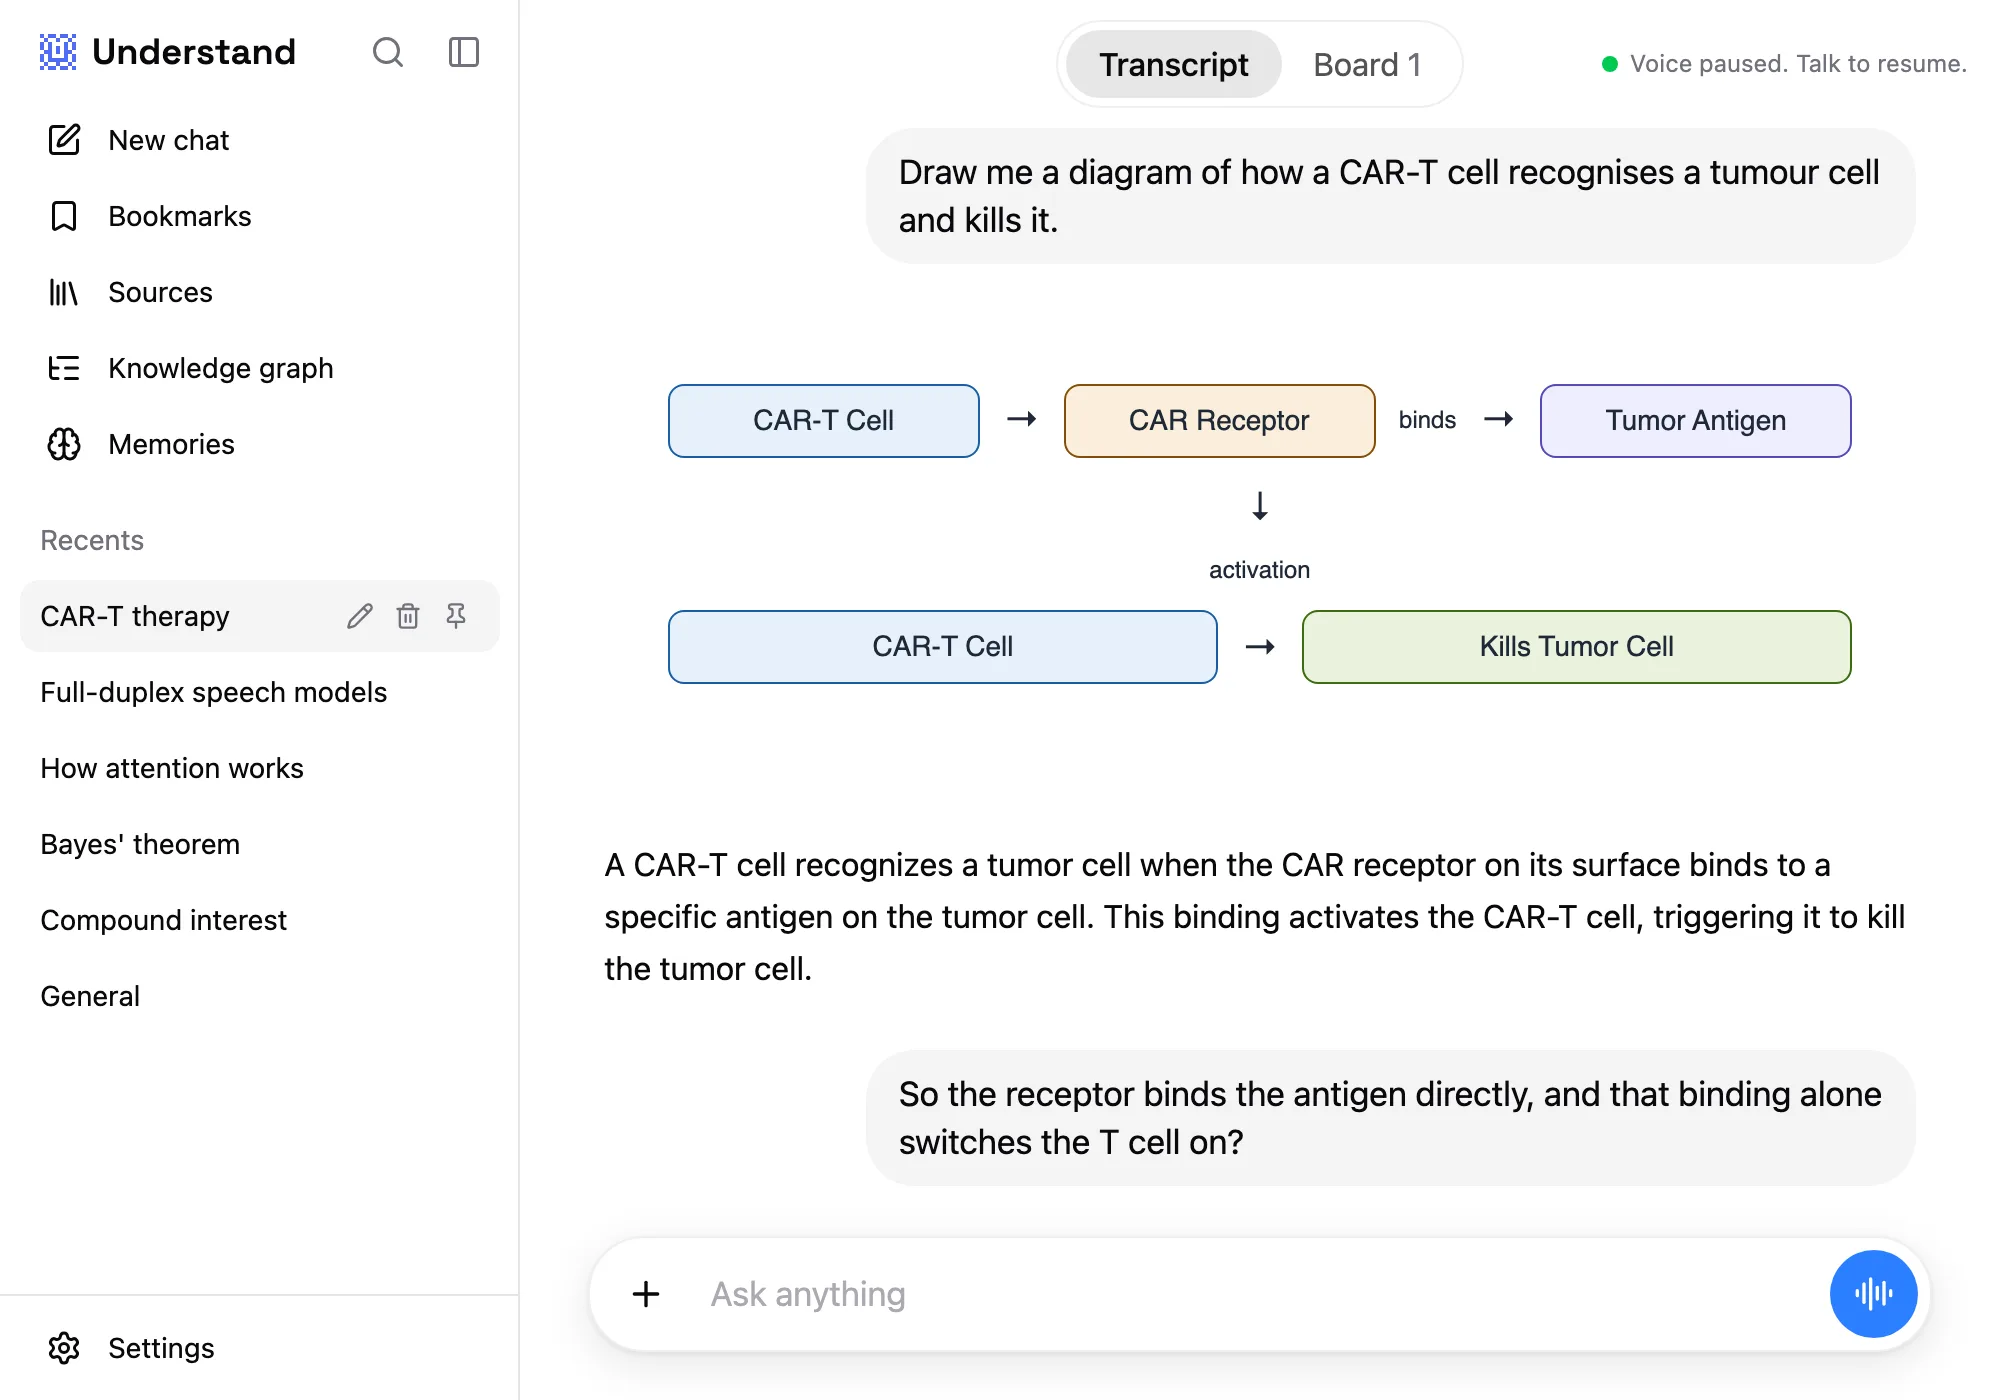Image resolution: width=2000 pixels, height=1400 pixels.
Task: Switch to the Transcript tab
Action: coord(1174,64)
